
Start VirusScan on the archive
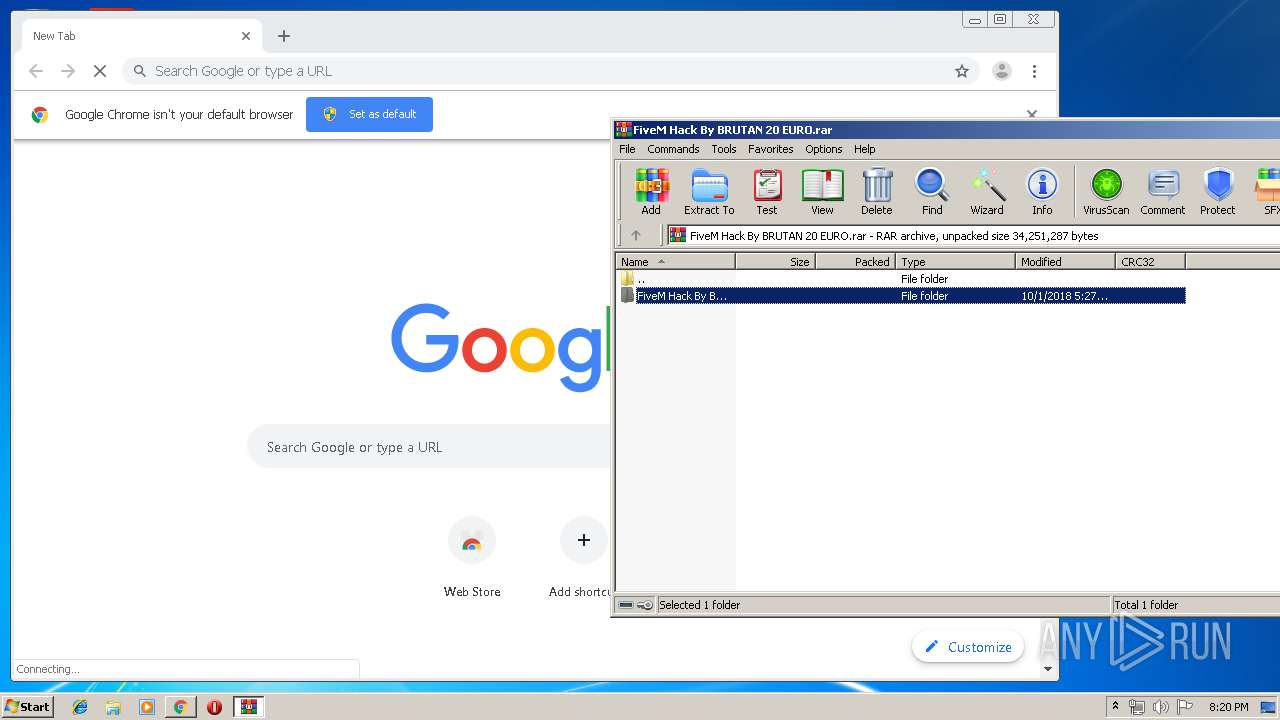pyautogui.click(x=1106, y=191)
